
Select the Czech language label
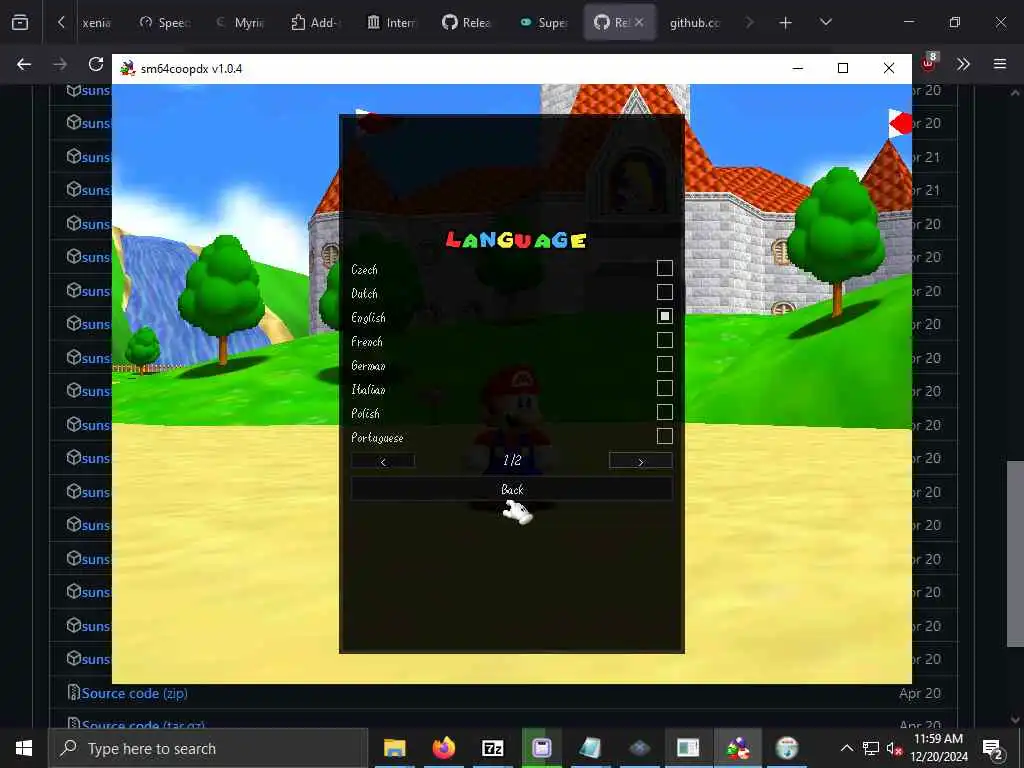pyautogui.click(x=364, y=269)
